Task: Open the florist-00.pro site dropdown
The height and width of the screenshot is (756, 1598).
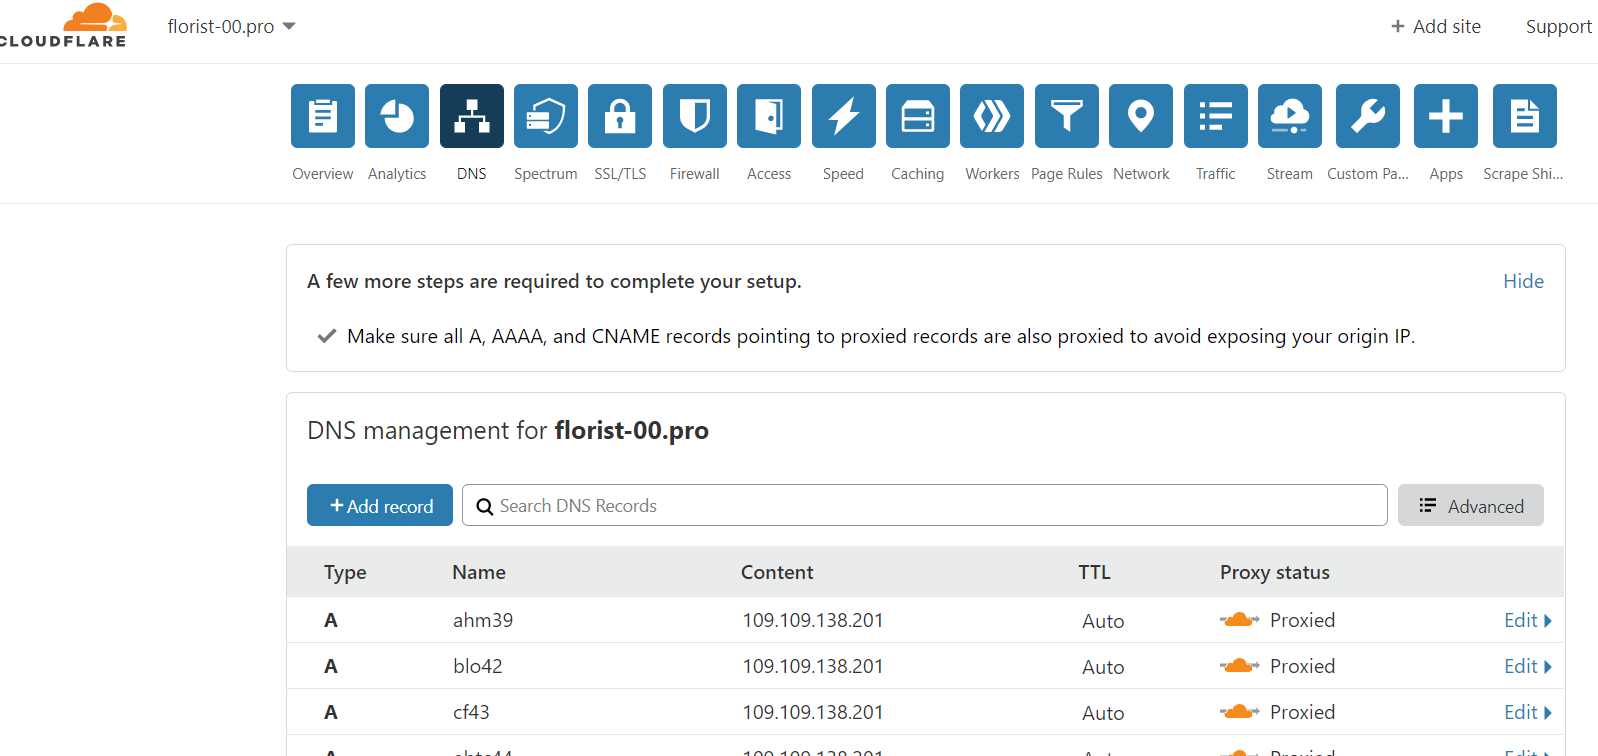Action: (x=232, y=26)
